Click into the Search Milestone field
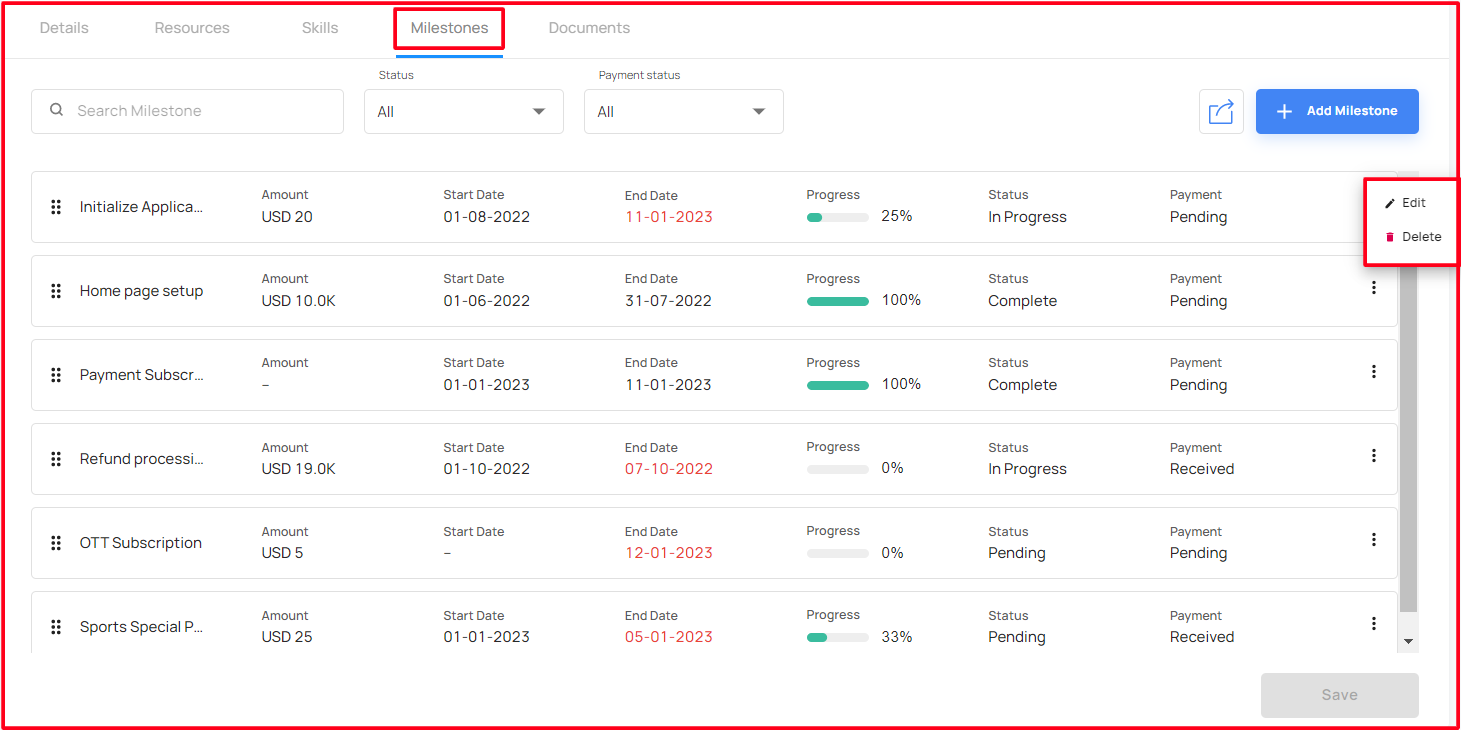This screenshot has height=730, width=1461. click(187, 111)
